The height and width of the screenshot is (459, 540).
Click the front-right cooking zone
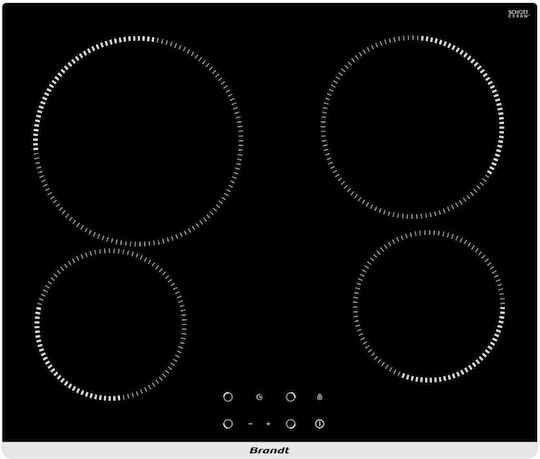tap(429, 306)
